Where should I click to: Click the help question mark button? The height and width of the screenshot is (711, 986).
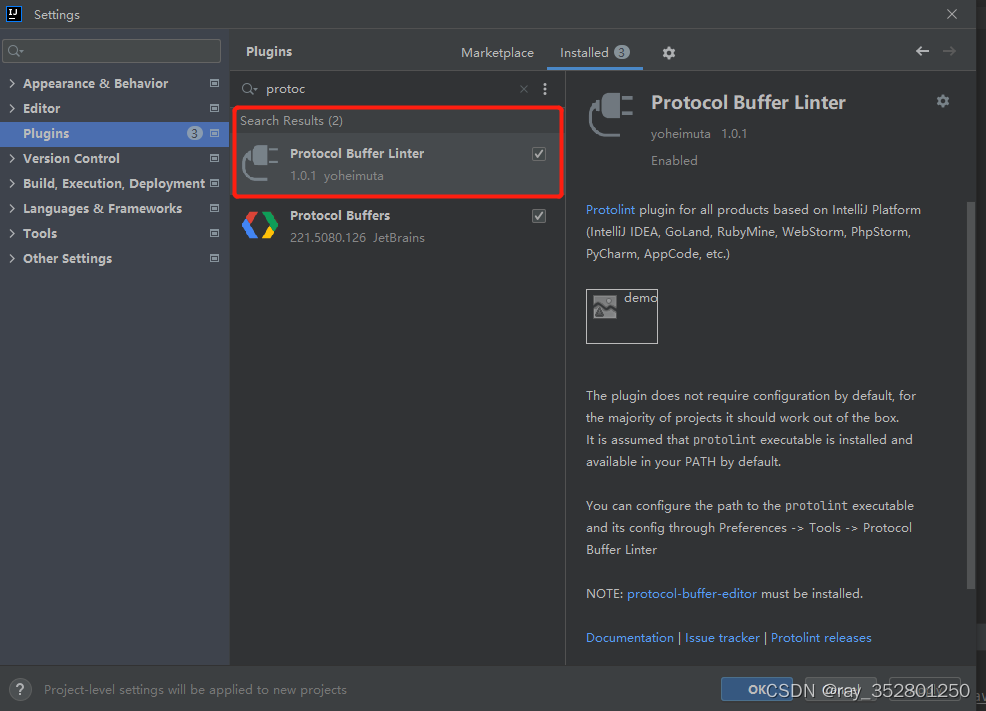20,690
